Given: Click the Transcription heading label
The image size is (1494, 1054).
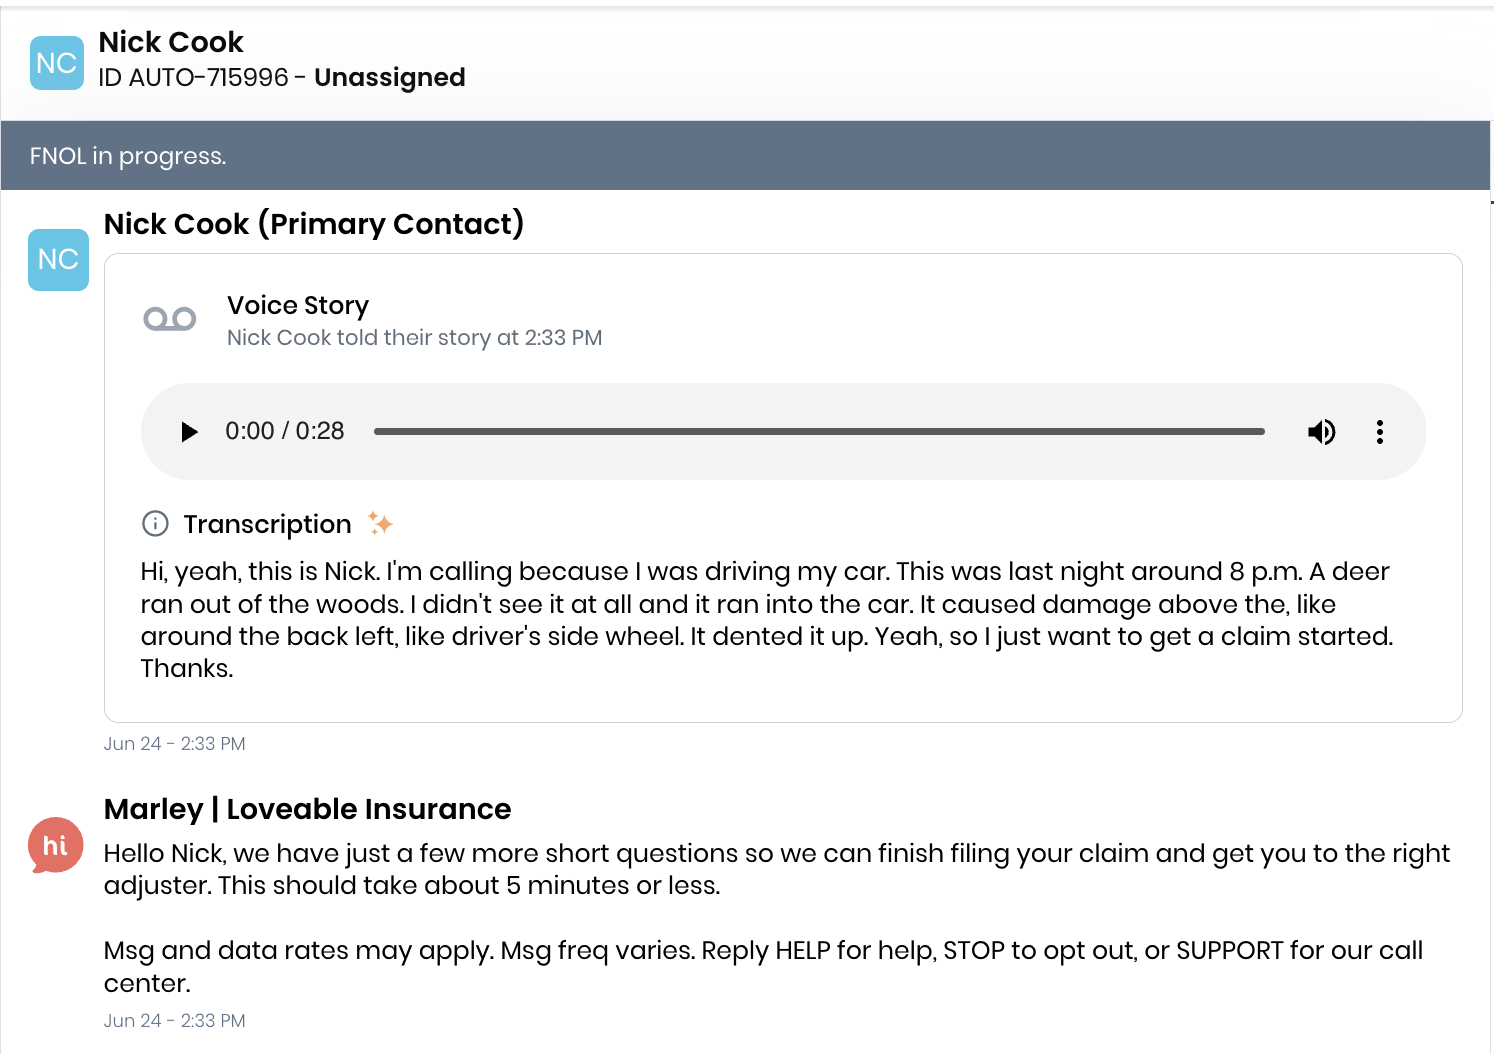Looking at the screenshot, I should click(x=267, y=524).
